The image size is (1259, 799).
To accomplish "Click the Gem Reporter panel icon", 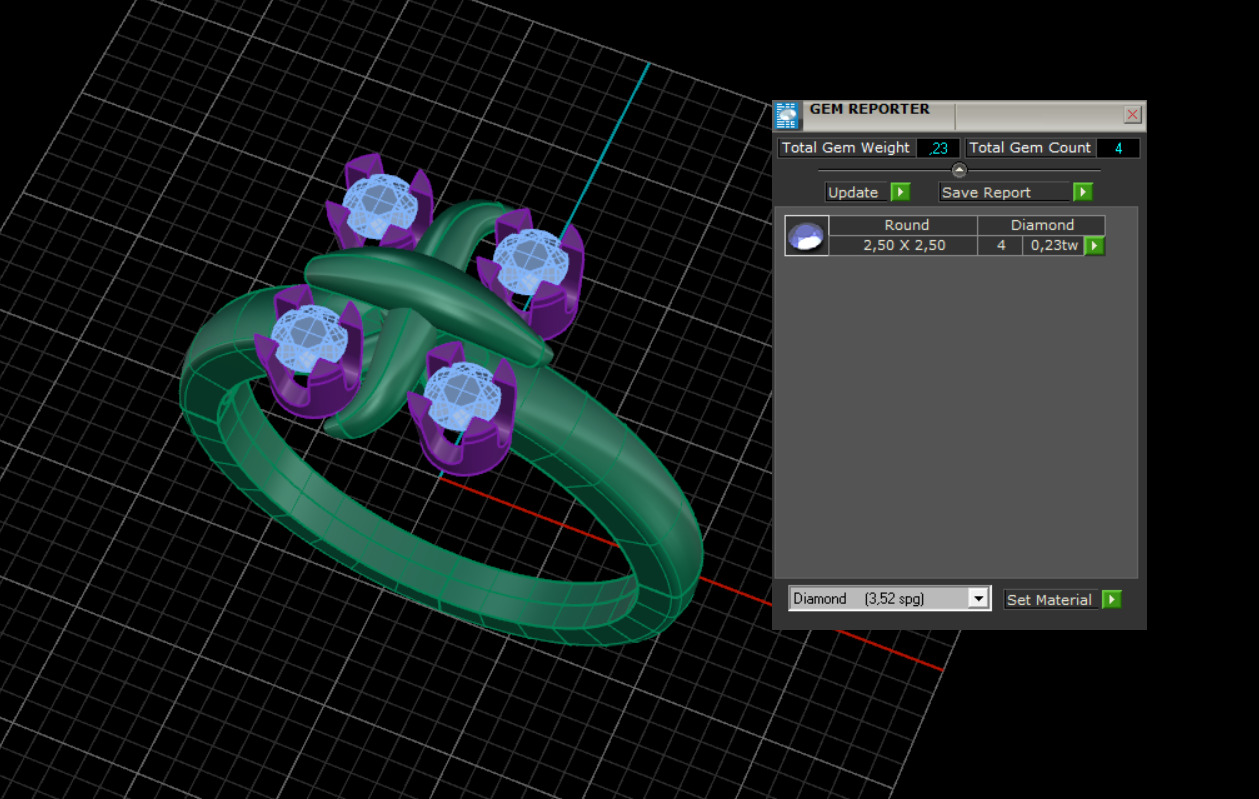I will [x=788, y=116].
